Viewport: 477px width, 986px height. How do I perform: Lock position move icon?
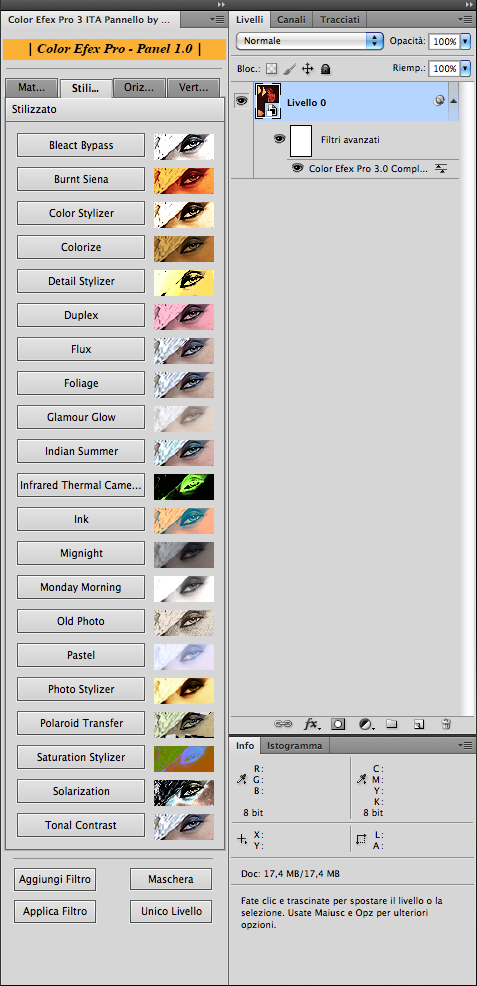(x=307, y=69)
